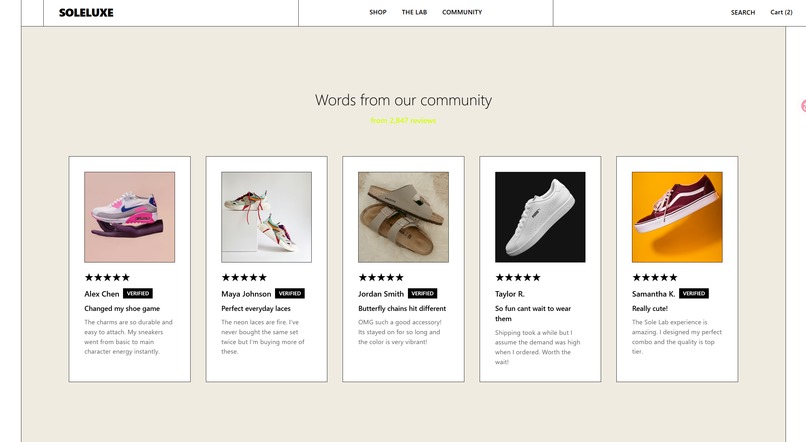Click review title "Butterfly chains hit different"

click(402, 308)
